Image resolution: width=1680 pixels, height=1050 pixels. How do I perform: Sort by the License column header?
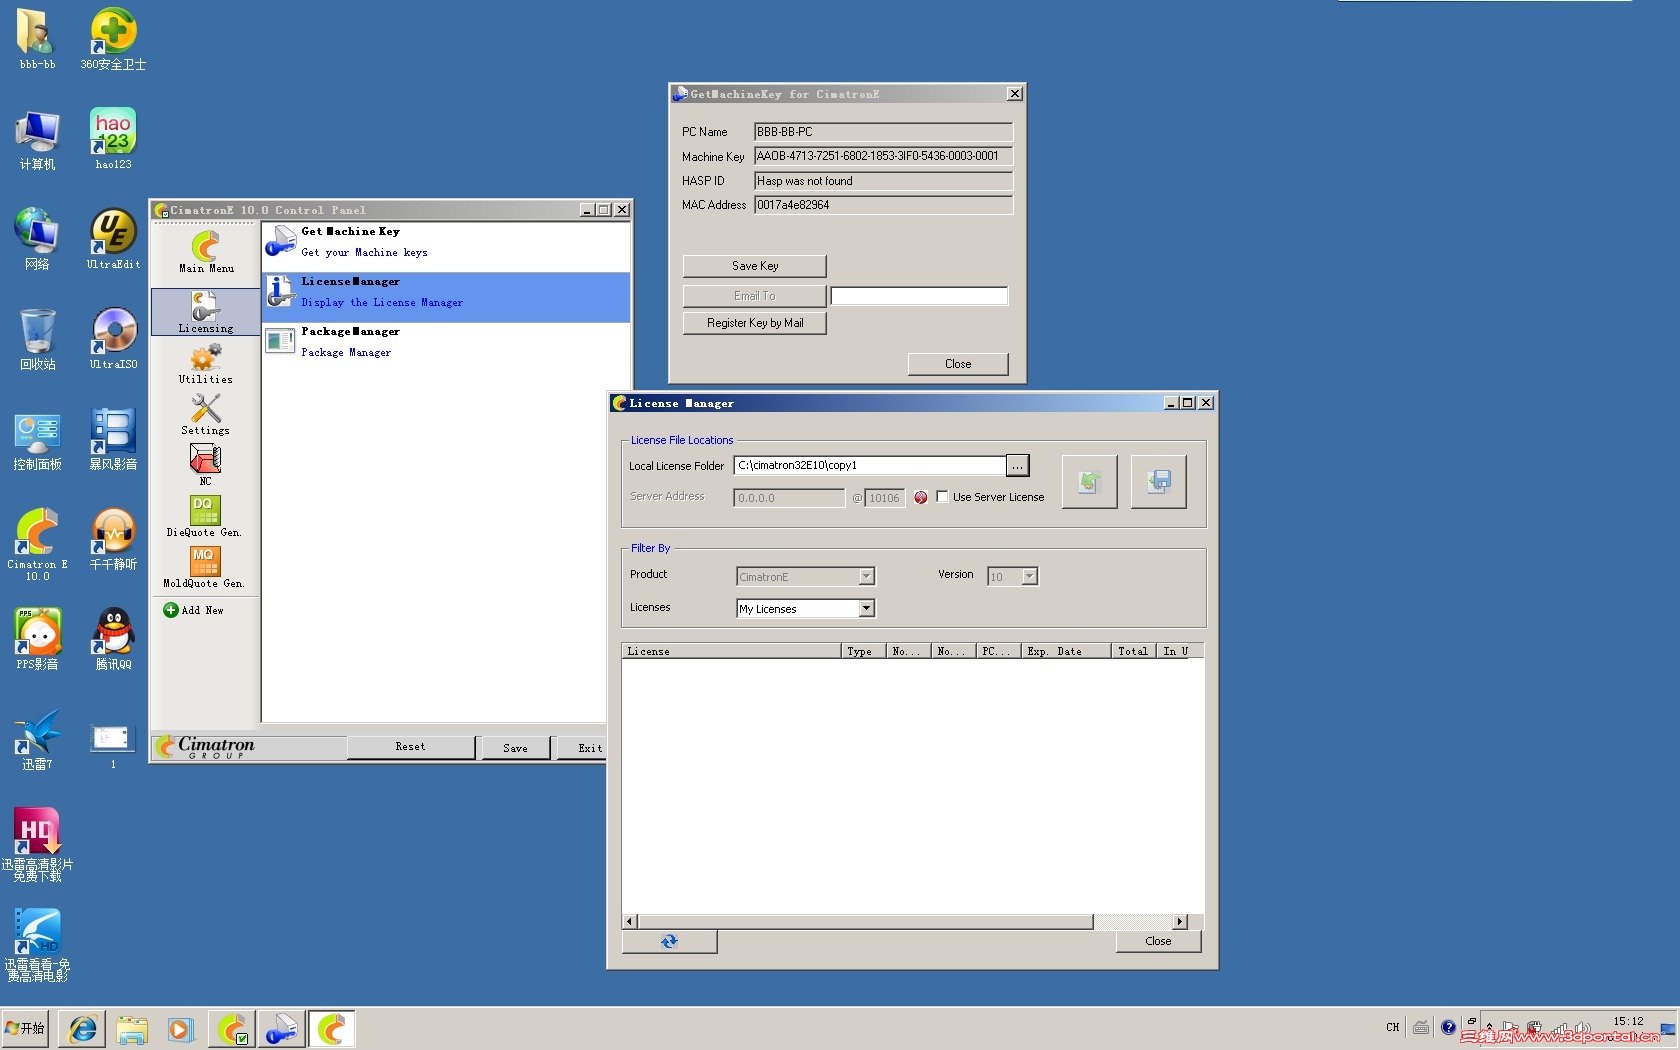coord(731,651)
